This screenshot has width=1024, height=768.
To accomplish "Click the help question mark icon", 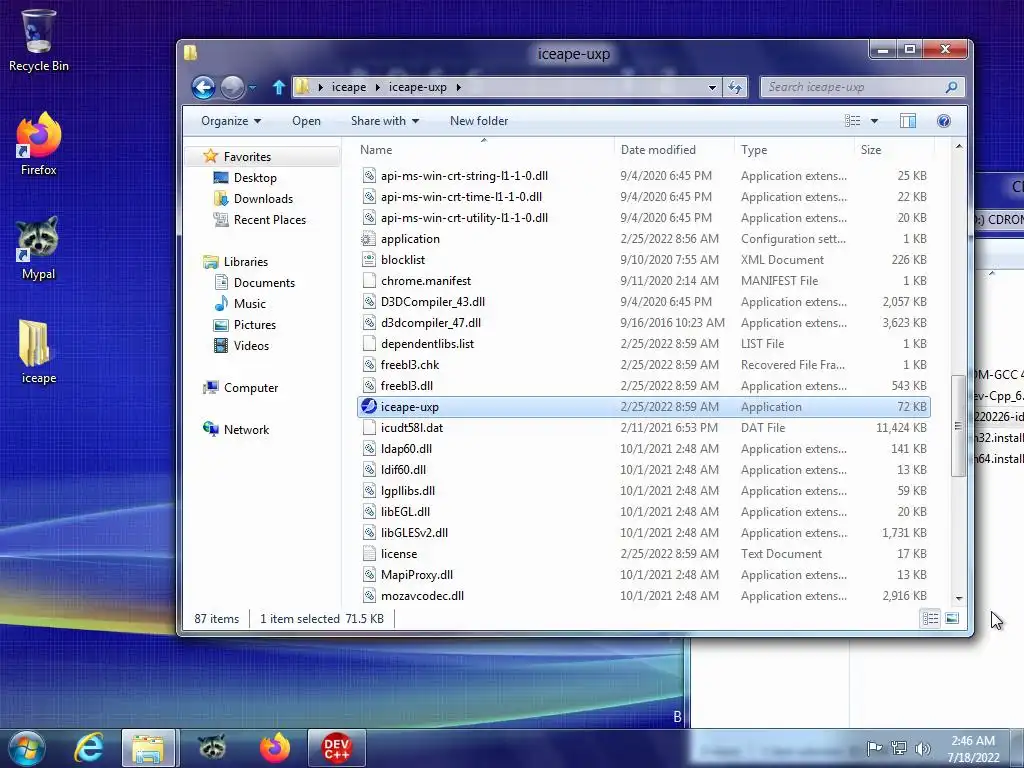I will tap(944, 121).
